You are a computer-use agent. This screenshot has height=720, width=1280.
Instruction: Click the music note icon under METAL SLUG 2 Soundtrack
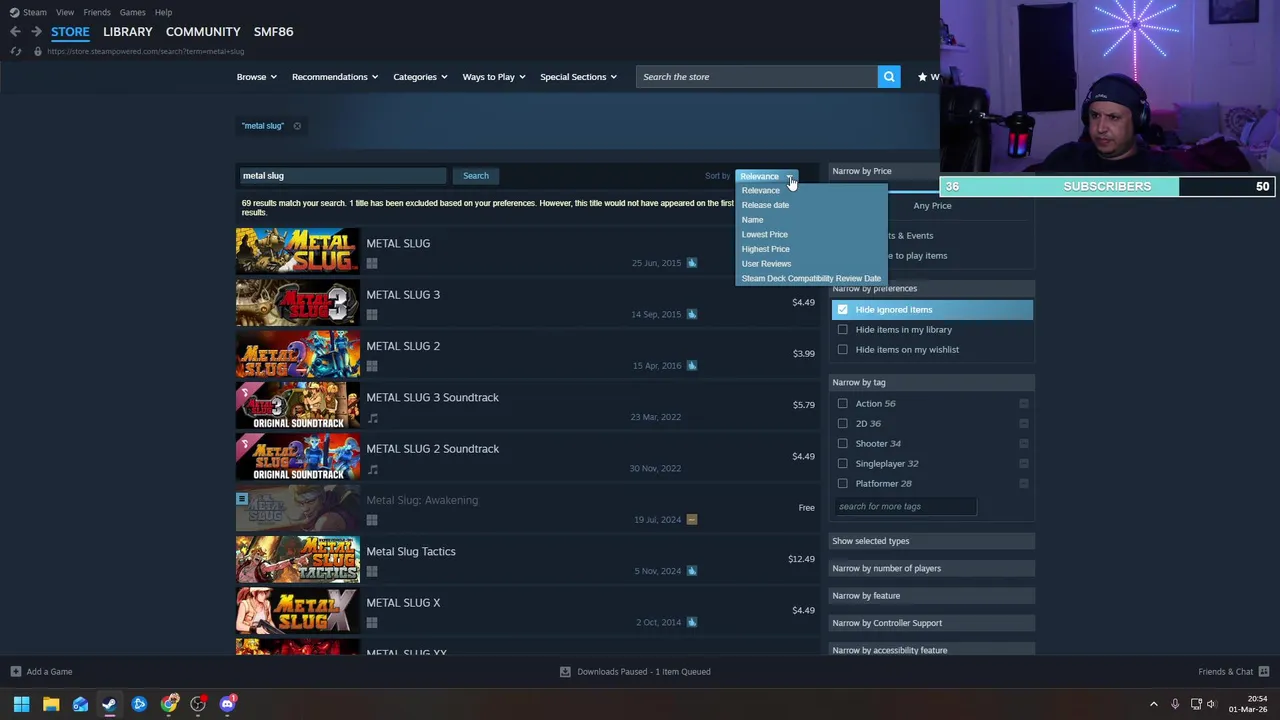pos(372,469)
